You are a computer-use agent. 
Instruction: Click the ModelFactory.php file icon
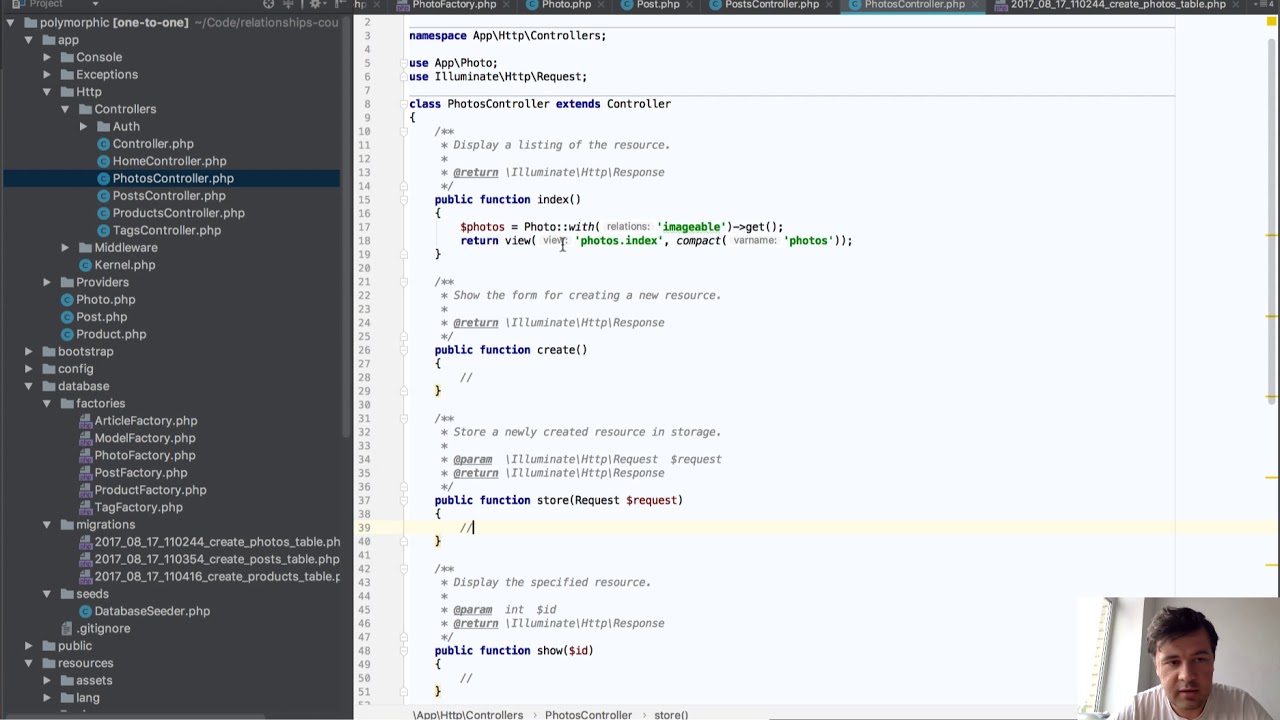(x=85, y=438)
